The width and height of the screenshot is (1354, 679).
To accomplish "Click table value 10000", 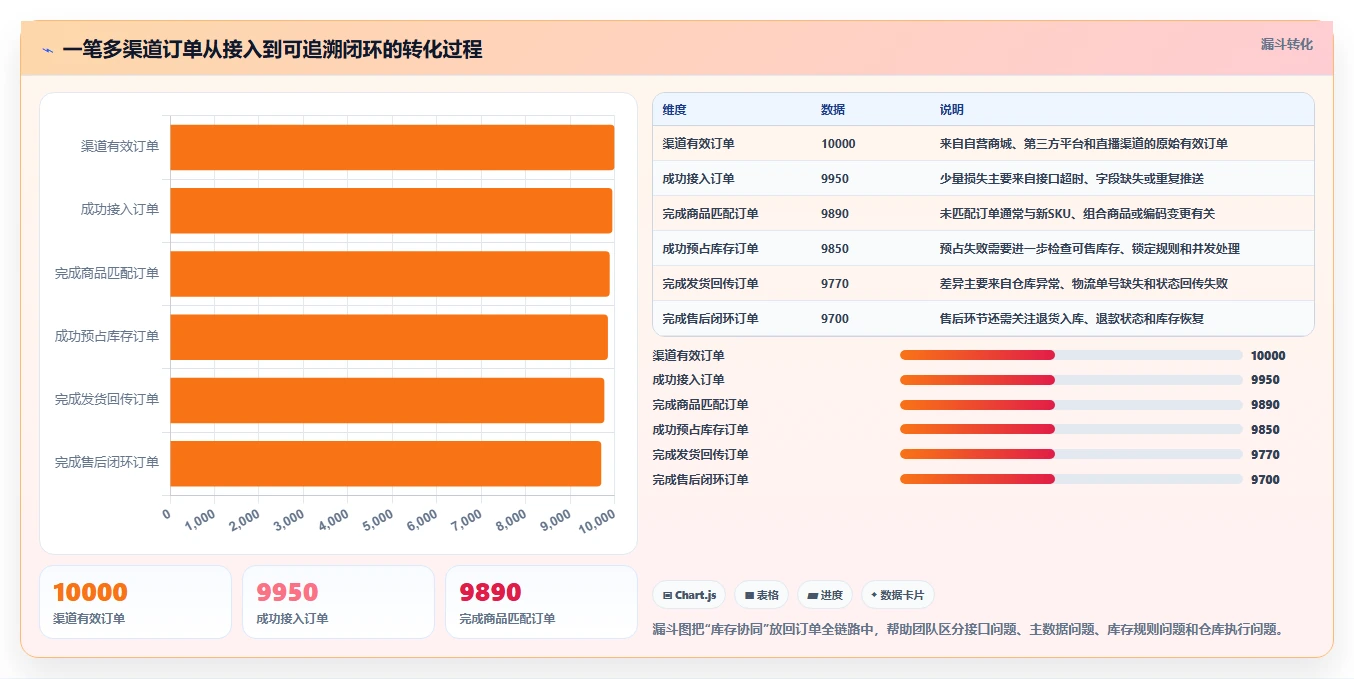I will click(838, 144).
